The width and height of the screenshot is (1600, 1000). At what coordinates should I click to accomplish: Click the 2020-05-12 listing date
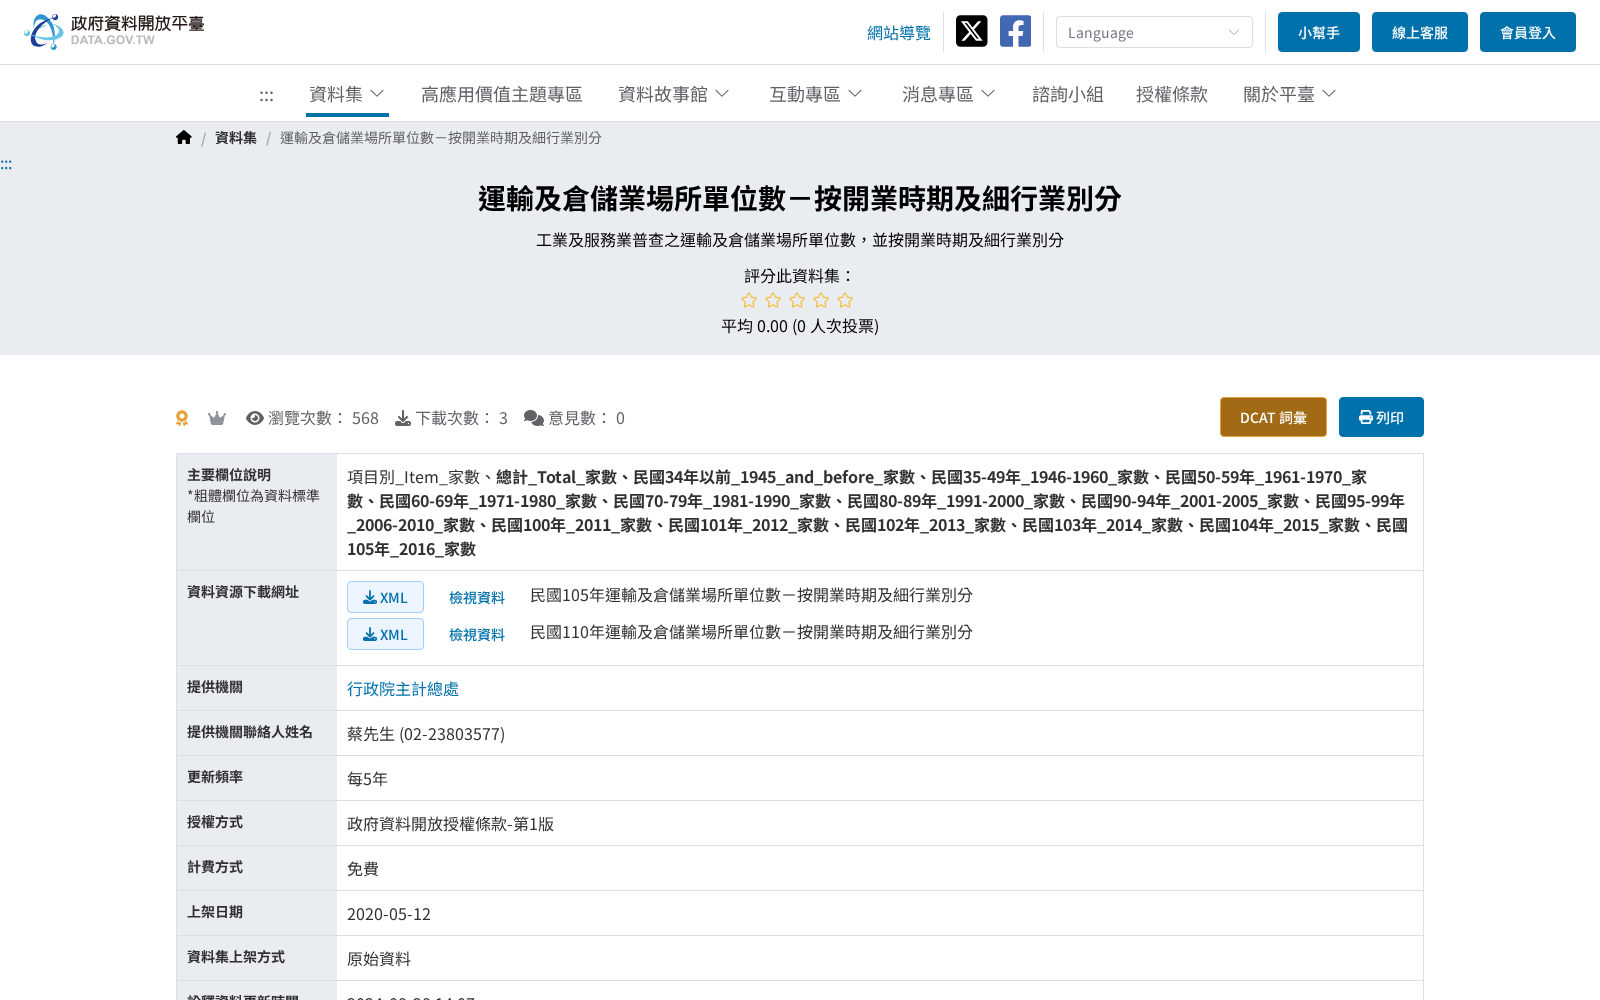pyautogui.click(x=389, y=914)
